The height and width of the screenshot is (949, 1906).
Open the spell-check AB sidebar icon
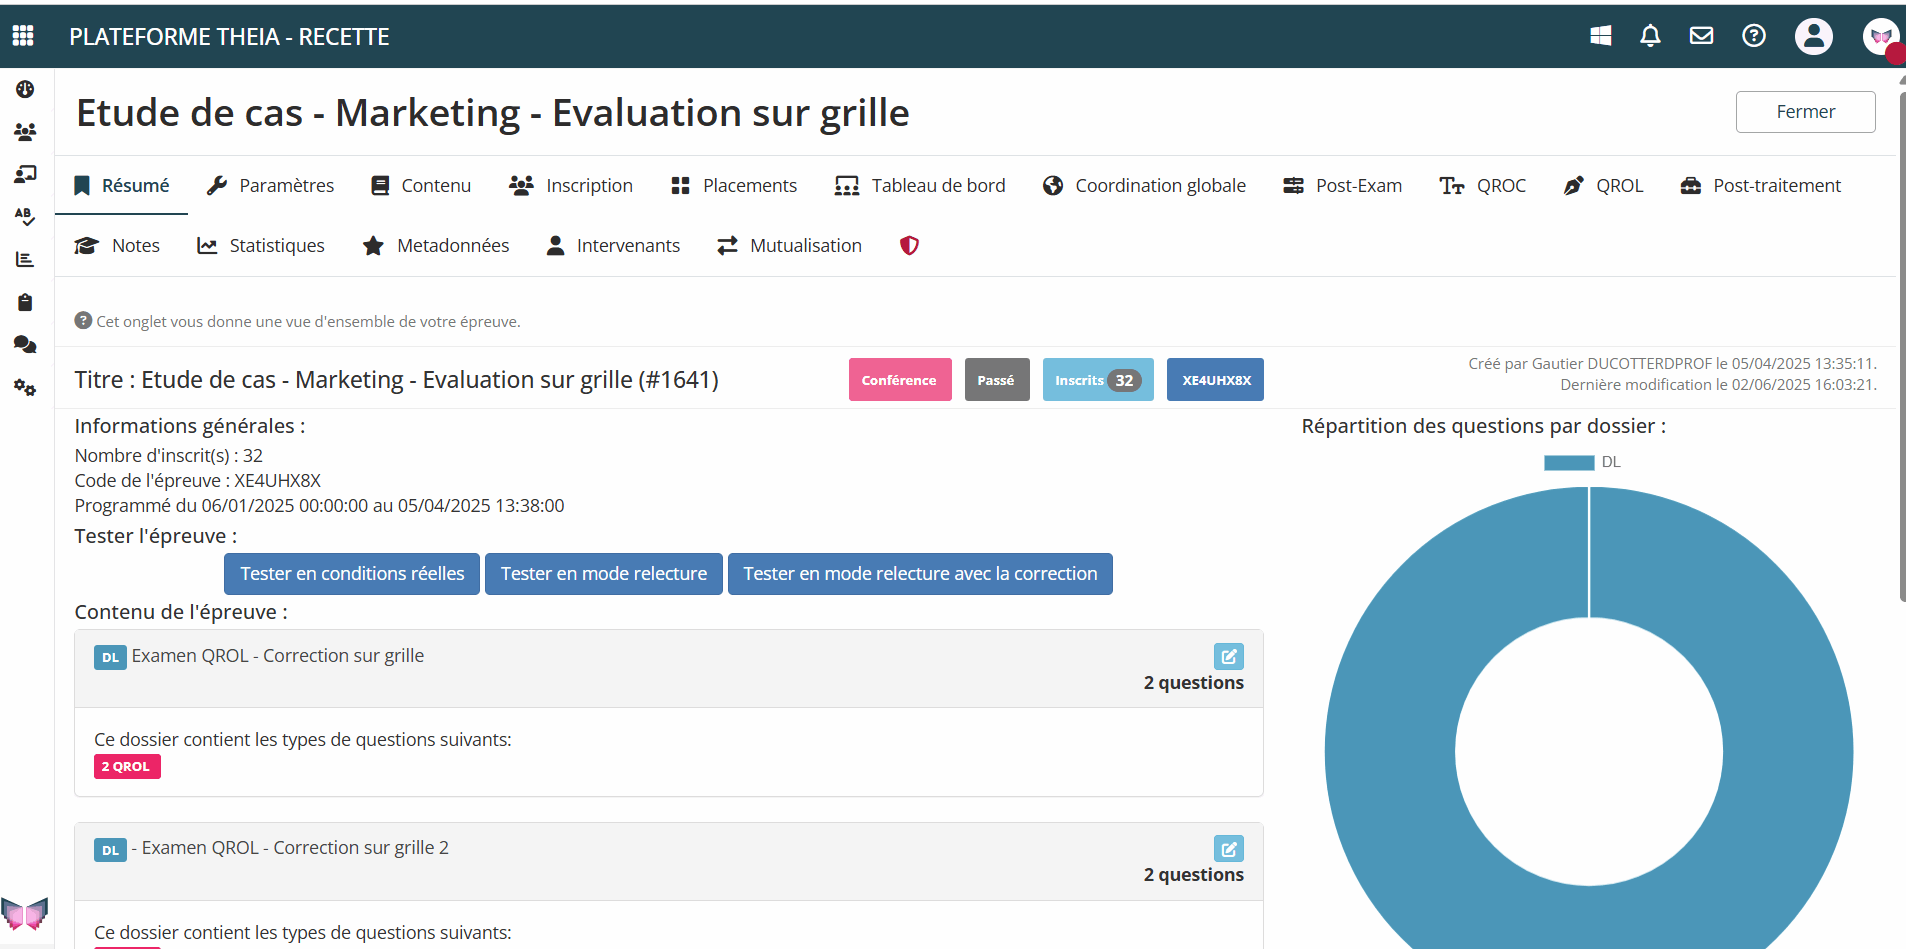tap(25, 216)
